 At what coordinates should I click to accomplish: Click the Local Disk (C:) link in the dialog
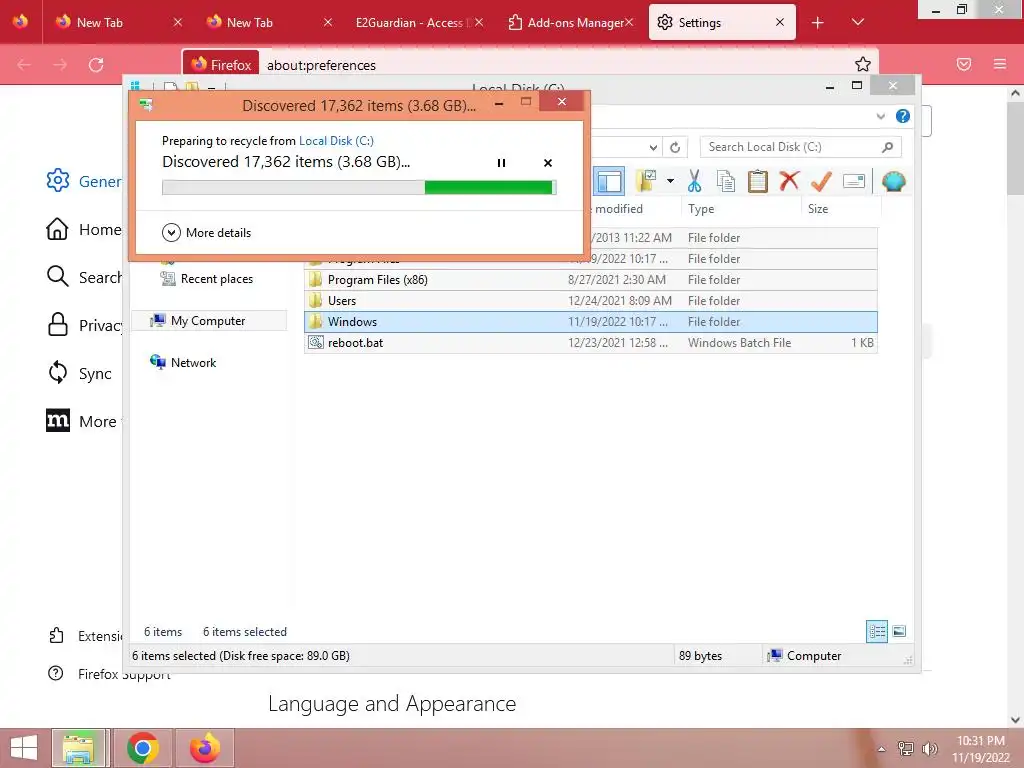click(x=336, y=140)
